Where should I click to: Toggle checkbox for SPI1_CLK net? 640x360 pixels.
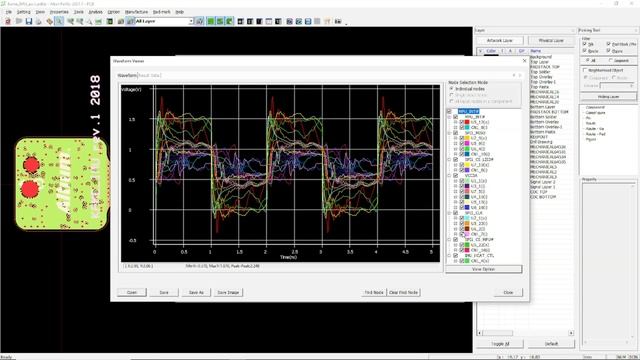click(x=456, y=213)
